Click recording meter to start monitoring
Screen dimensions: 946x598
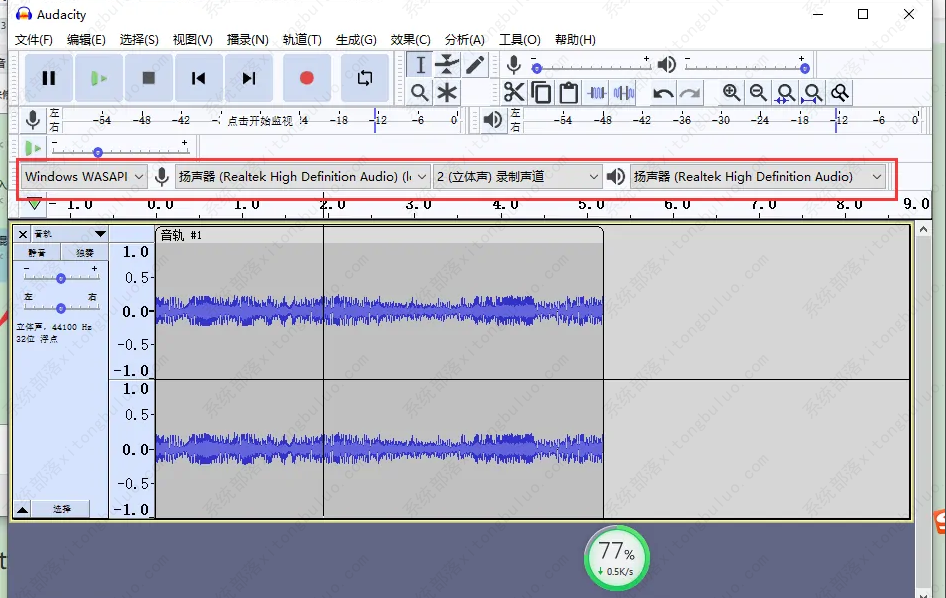261,120
